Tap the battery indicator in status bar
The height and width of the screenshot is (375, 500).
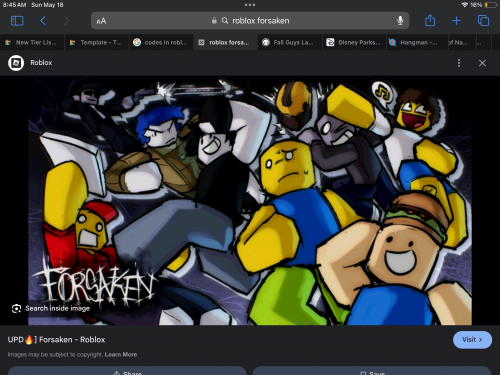click(x=491, y=5)
